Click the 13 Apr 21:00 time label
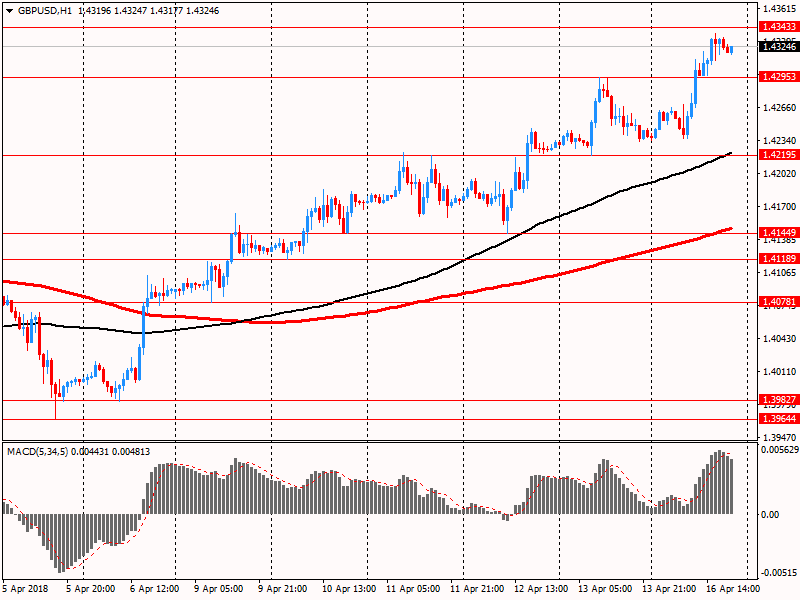Viewport: 800px width, 600px height. [x=669, y=589]
